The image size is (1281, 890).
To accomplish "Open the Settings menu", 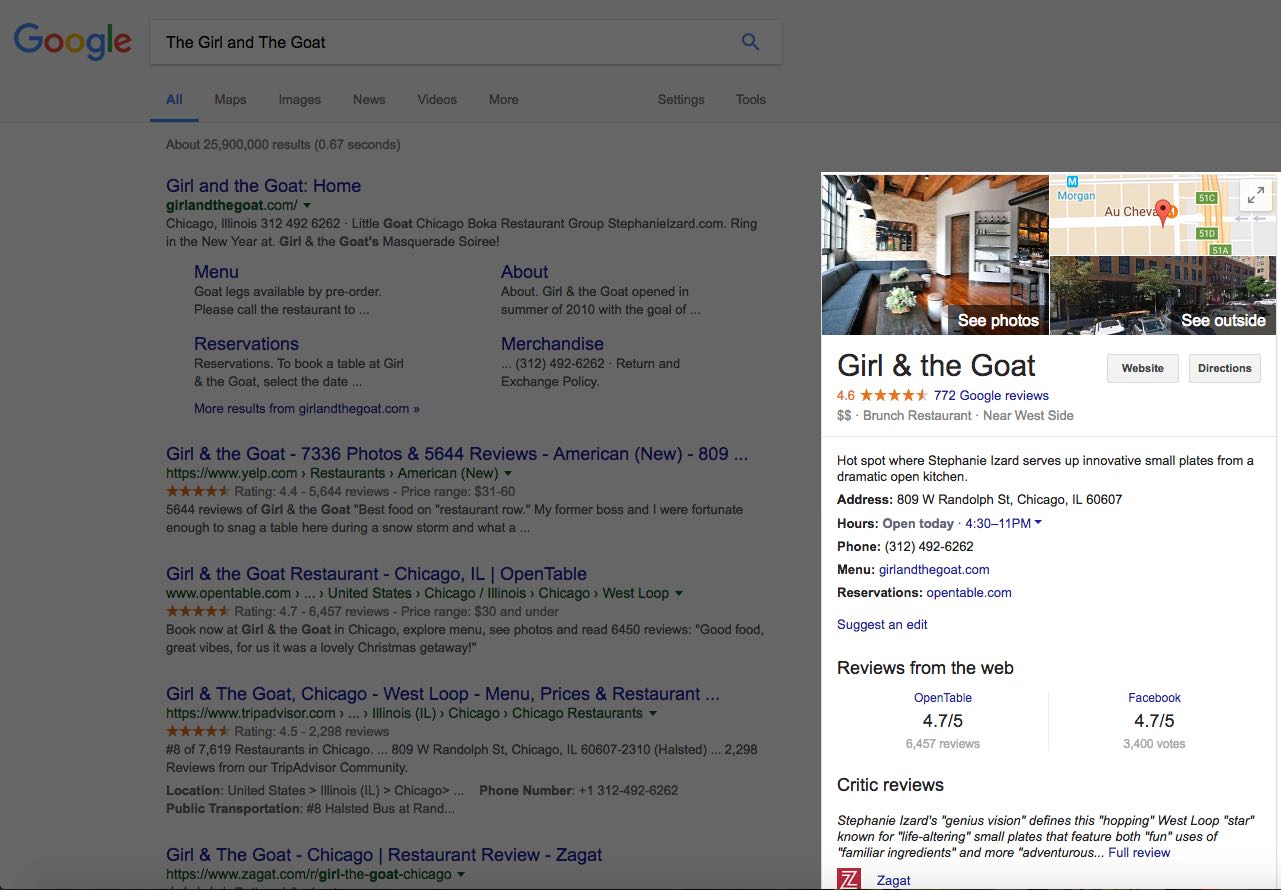I will click(x=681, y=99).
